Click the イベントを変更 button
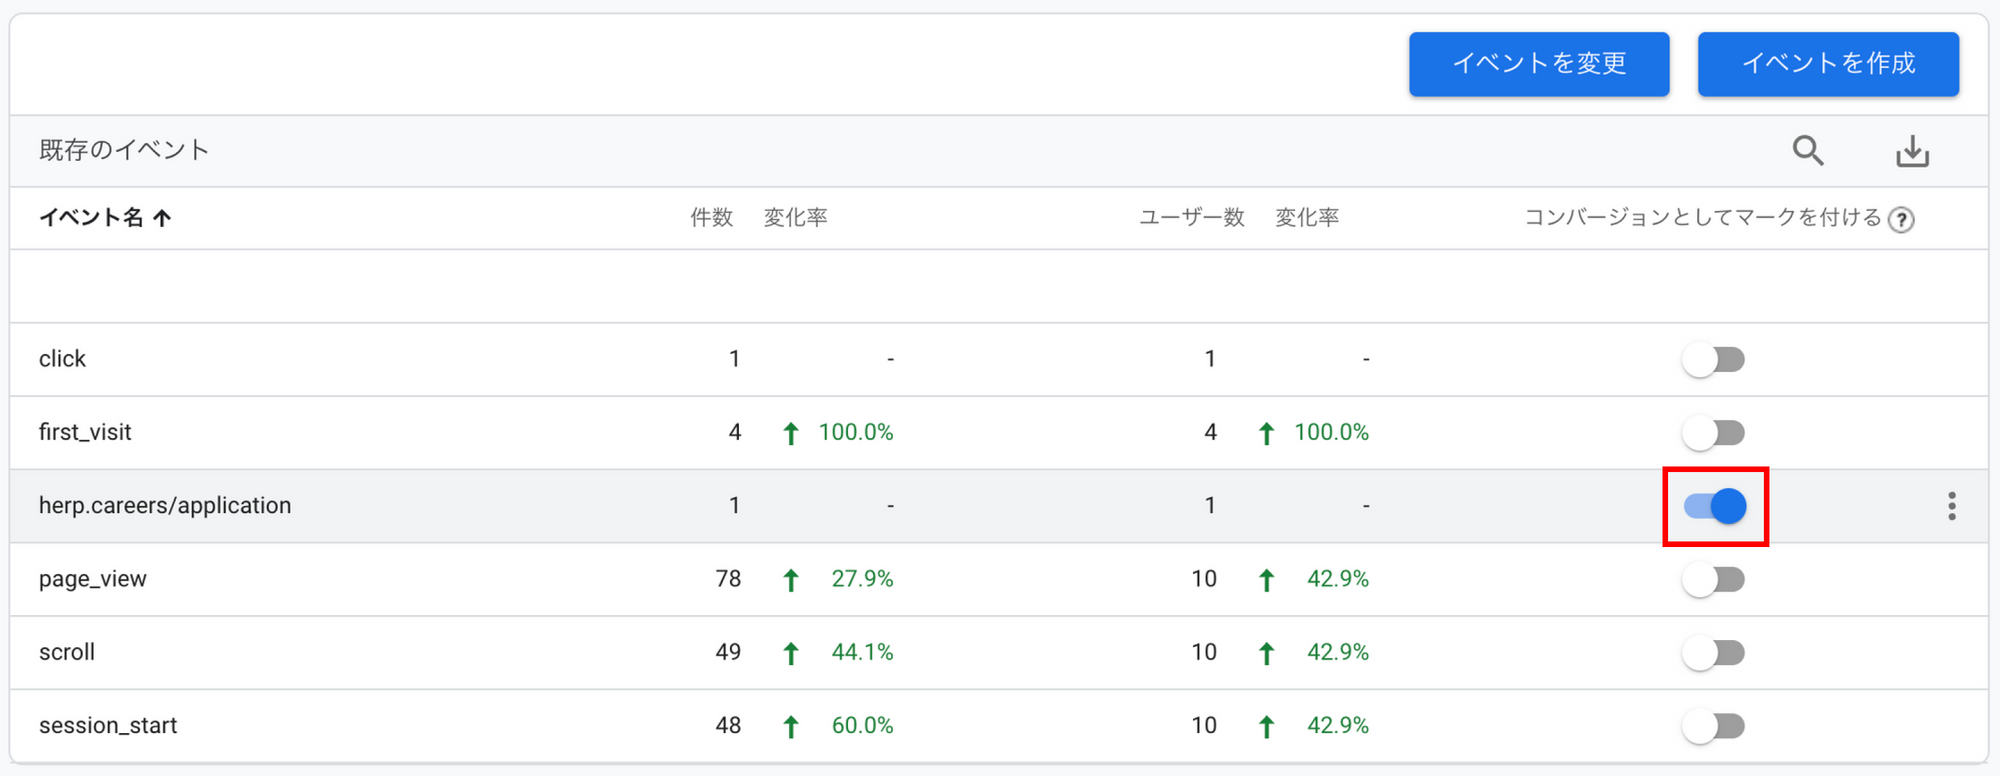The image size is (2000, 776). pos(1538,64)
